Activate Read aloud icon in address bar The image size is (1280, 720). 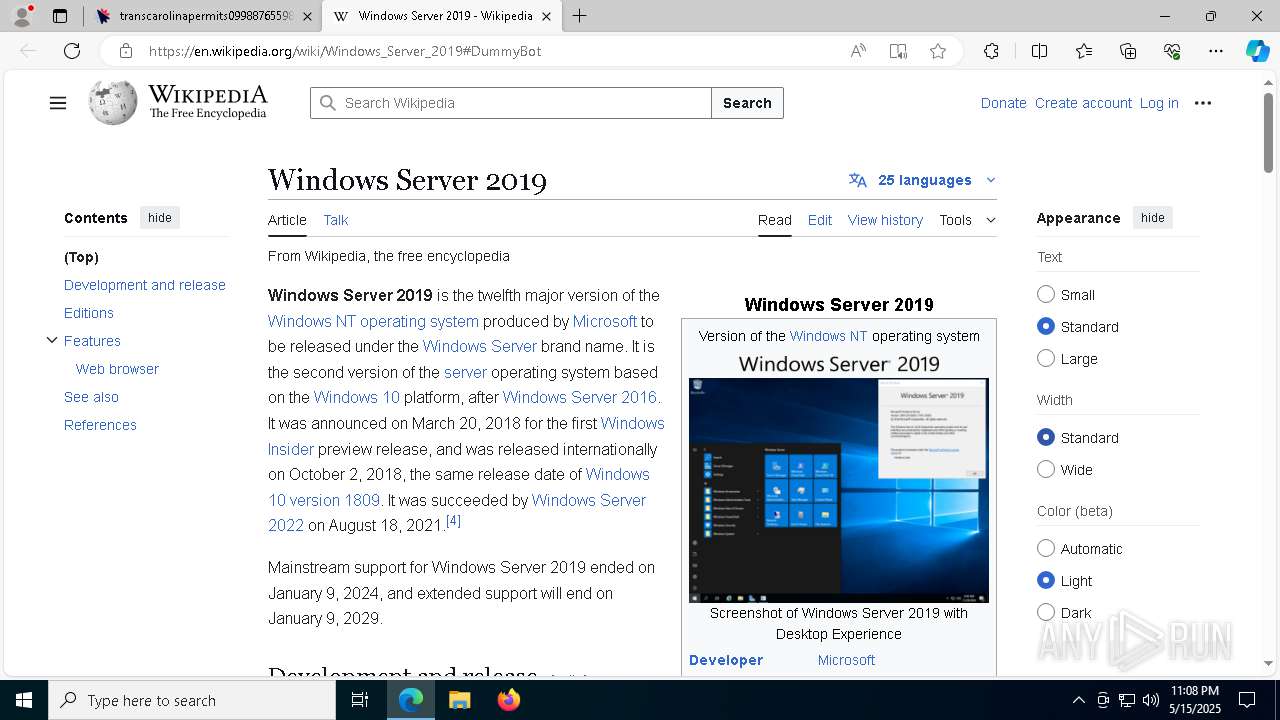(x=858, y=51)
